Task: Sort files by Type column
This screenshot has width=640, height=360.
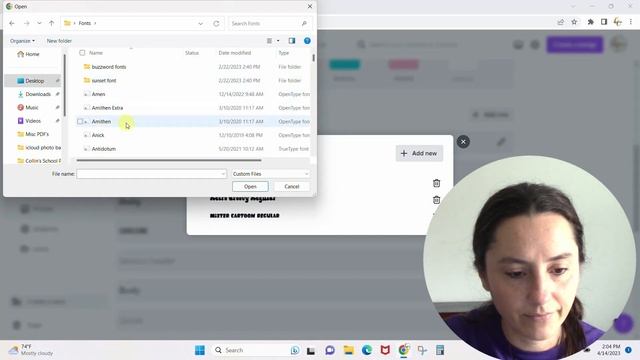Action: point(284,53)
